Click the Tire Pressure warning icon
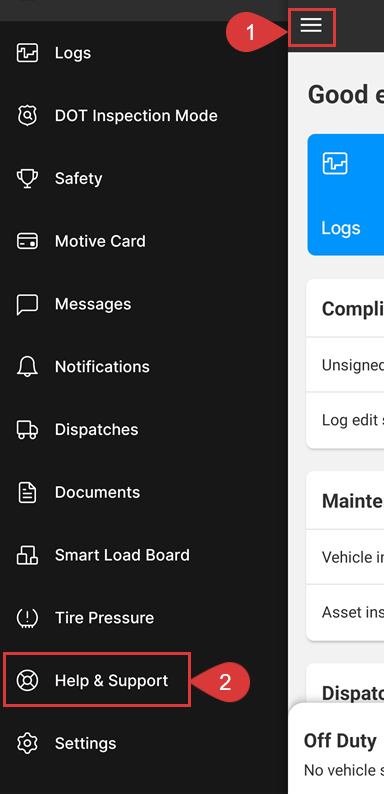This screenshot has height=794, width=384. (x=27, y=618)
